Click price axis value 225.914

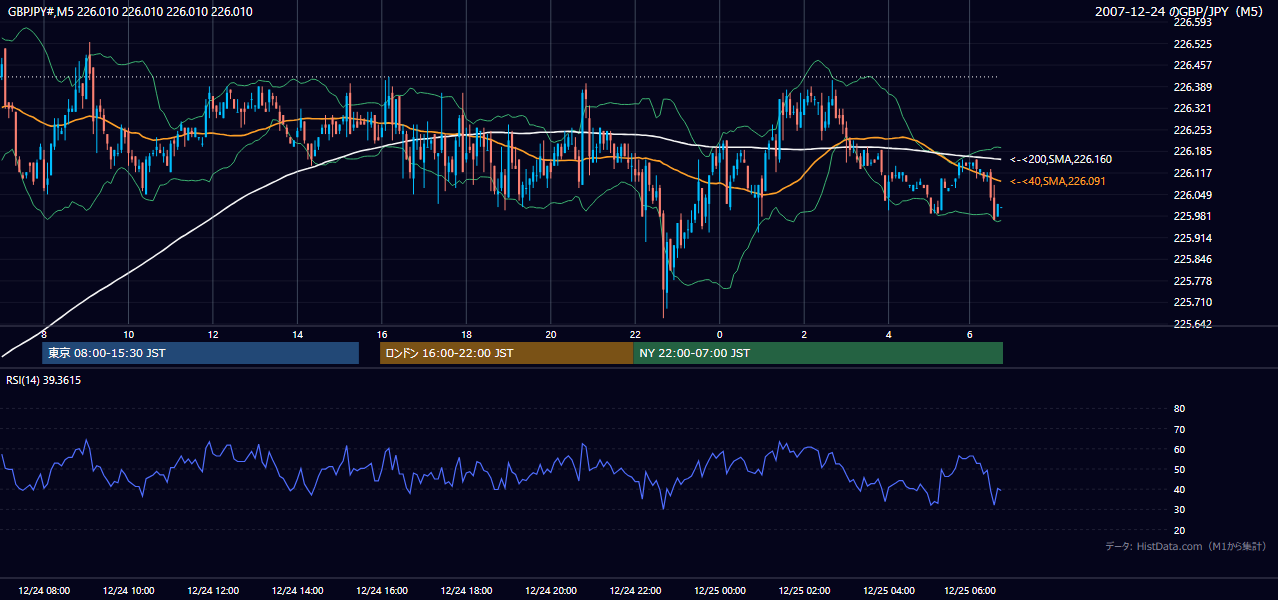(x=1192, y=238)
